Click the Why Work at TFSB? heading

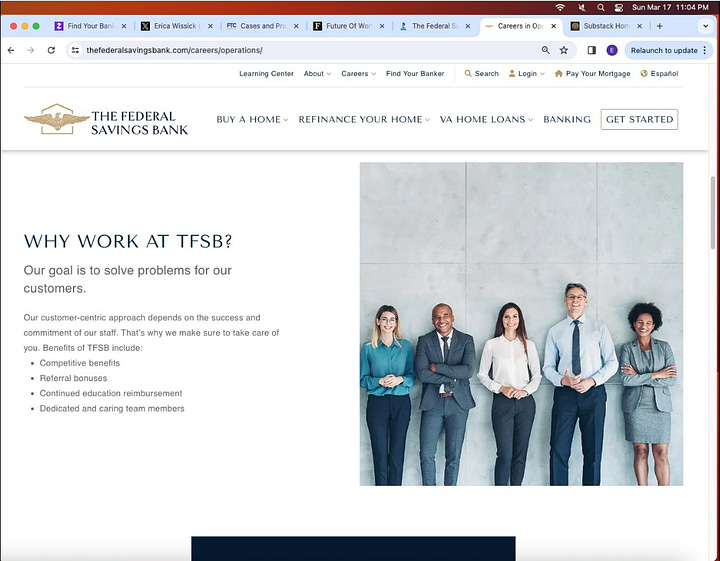(x=128, y=241)
